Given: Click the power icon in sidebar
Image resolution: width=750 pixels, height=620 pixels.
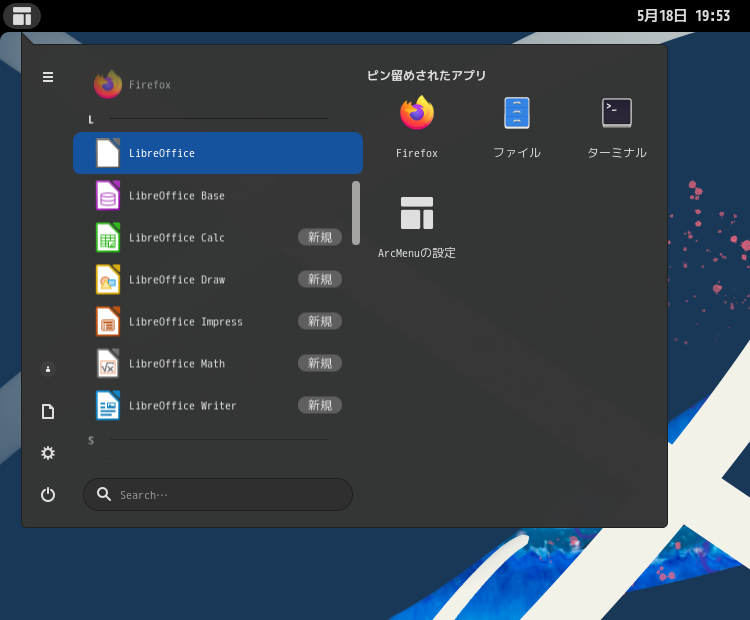Looking at the screenshot, I should coord(48,495).
